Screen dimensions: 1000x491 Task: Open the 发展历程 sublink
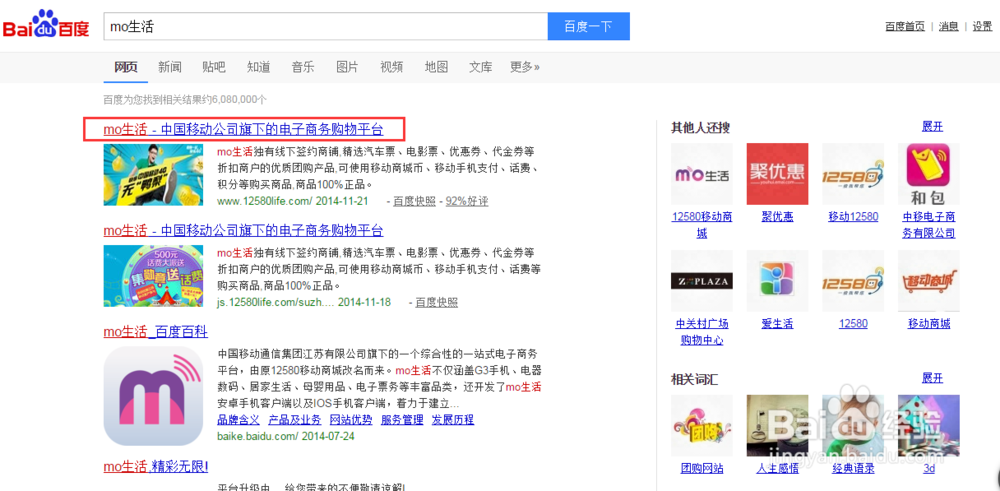click(x=453, y=420)
